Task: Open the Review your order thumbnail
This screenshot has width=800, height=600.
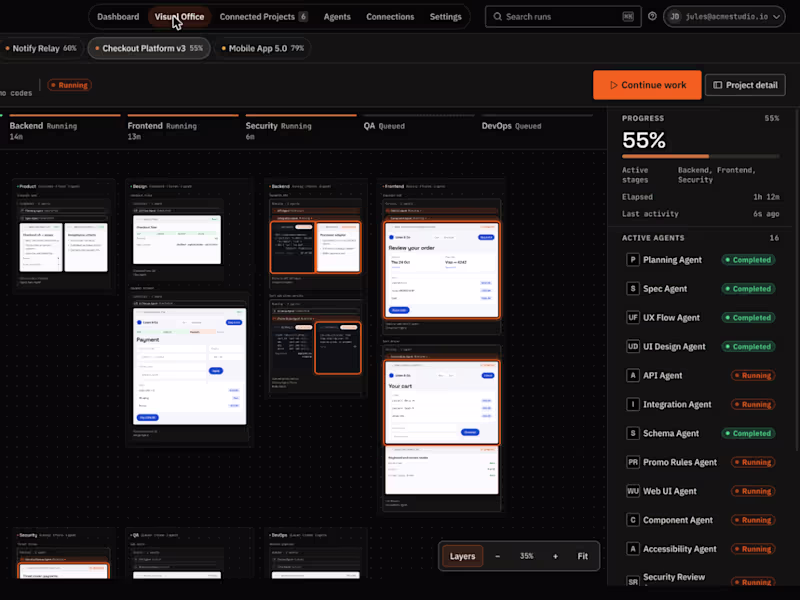Action: point(442,270)
